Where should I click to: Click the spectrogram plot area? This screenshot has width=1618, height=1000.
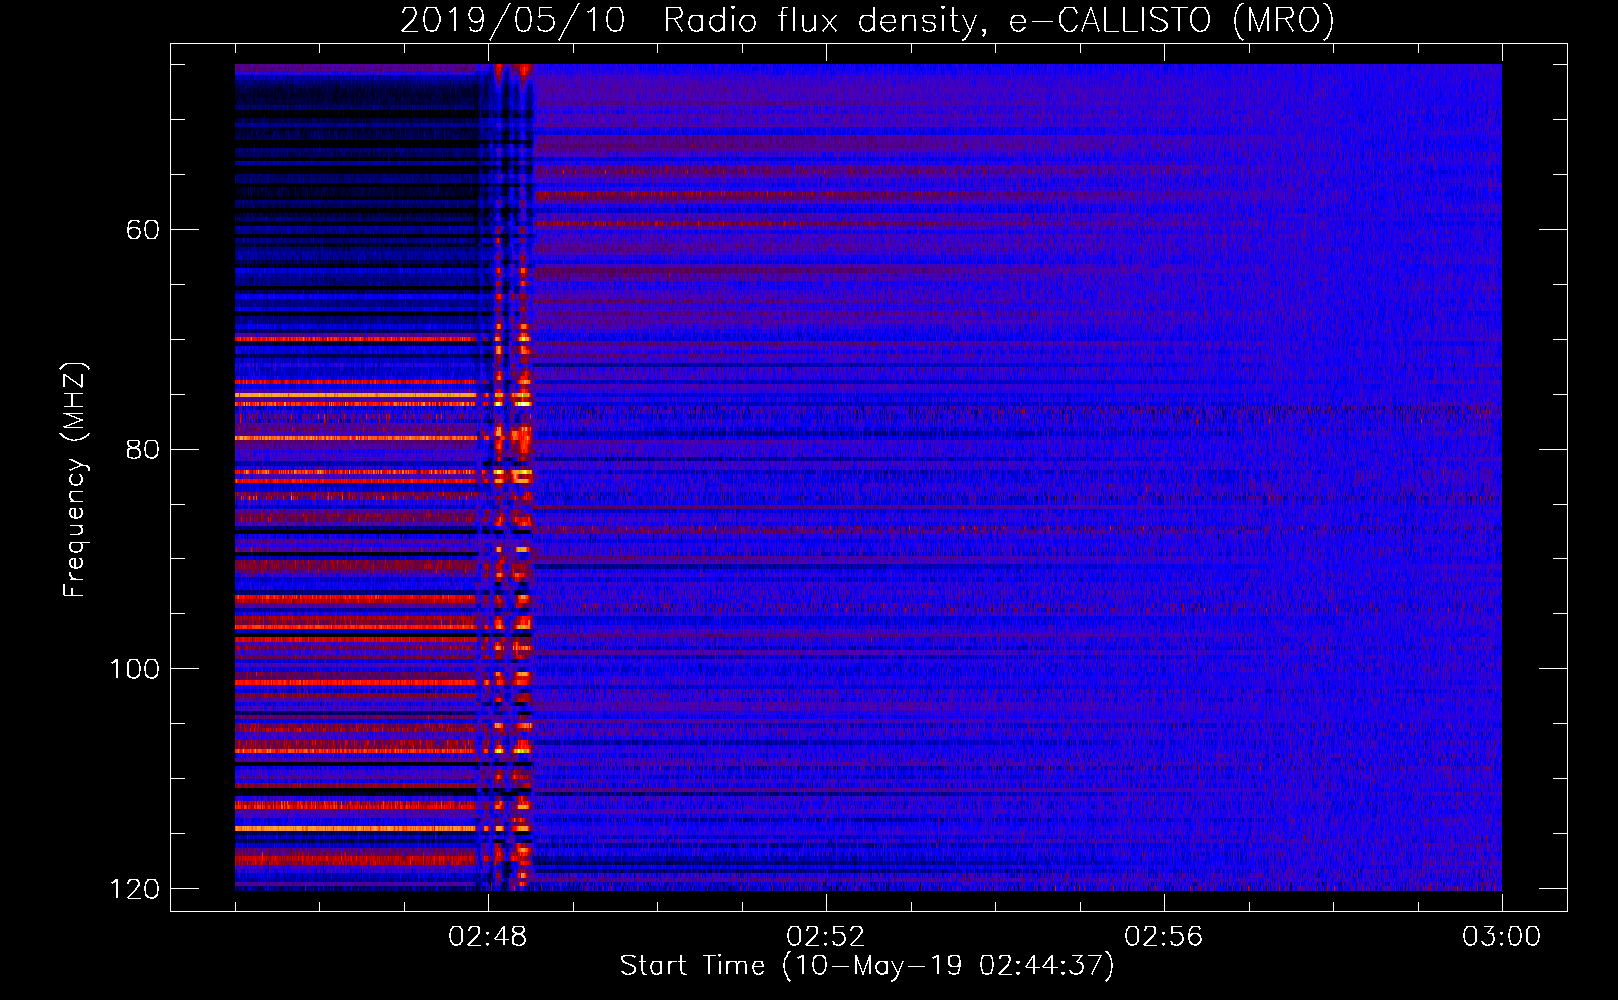coord(868,477)
